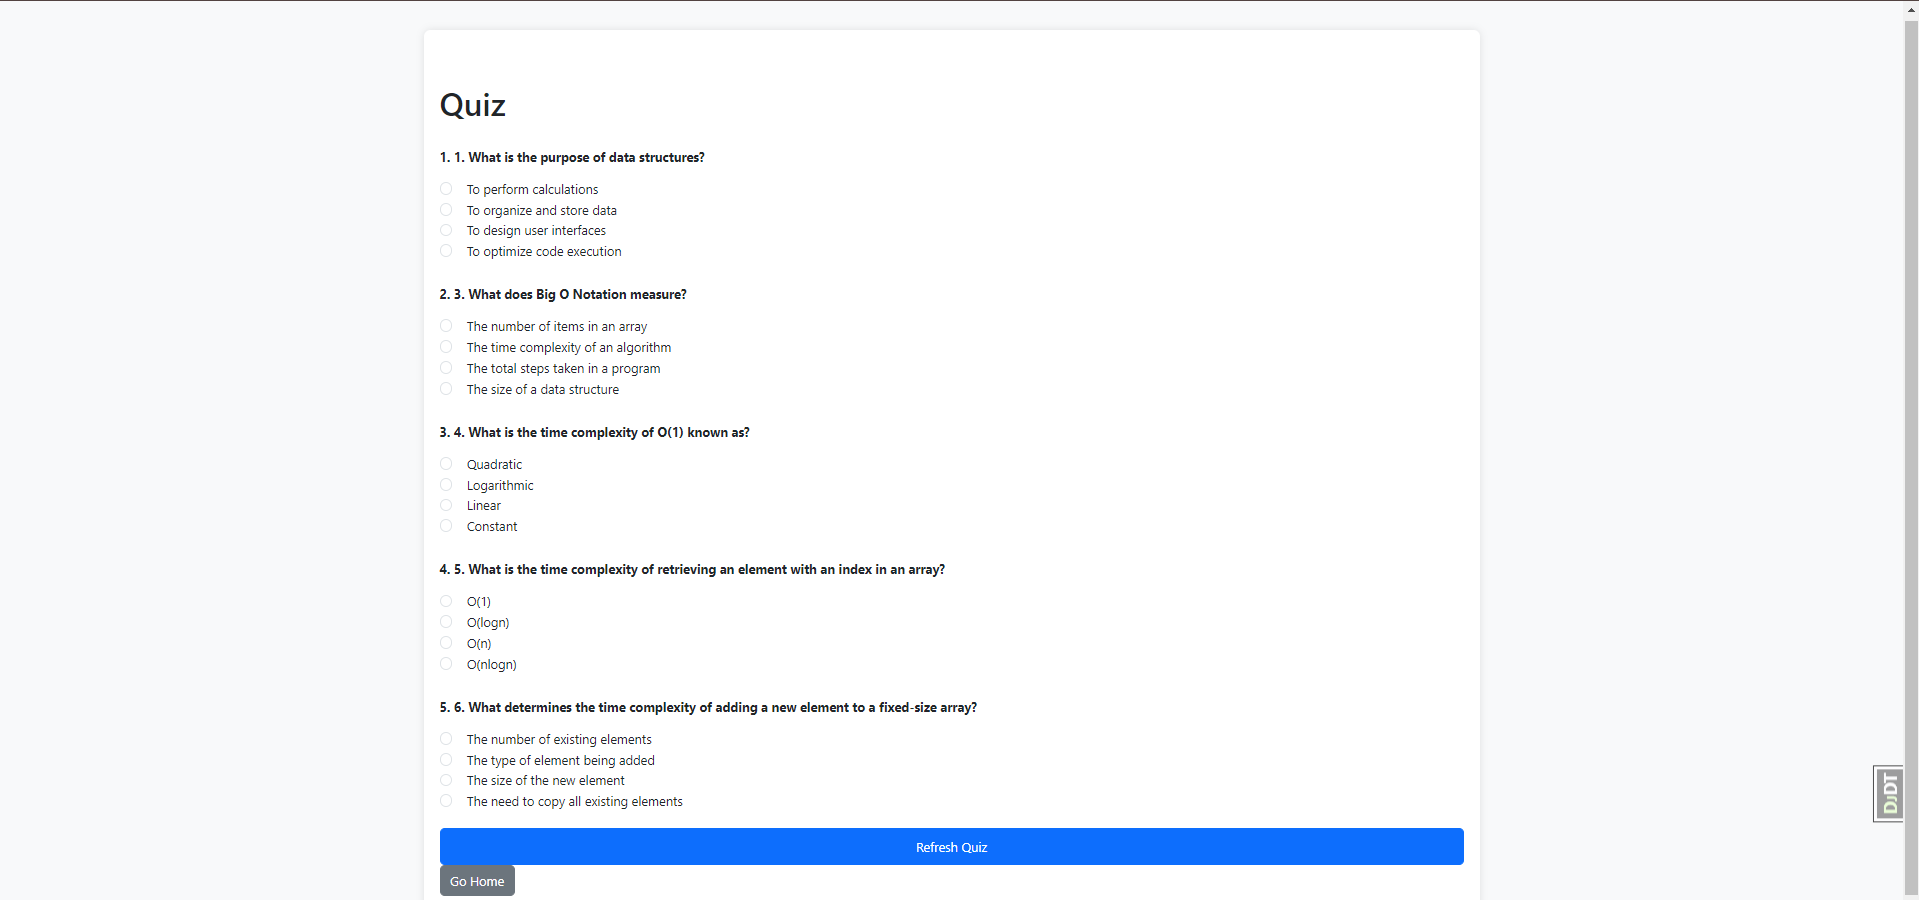
Task: Click question 'What is the purpose of data structures?'
Action: 572,157
